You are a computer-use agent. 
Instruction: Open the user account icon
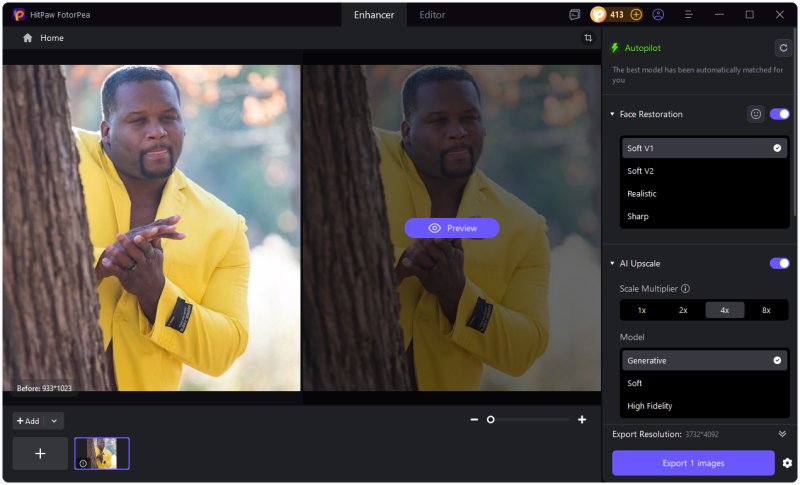click(658, 15)
